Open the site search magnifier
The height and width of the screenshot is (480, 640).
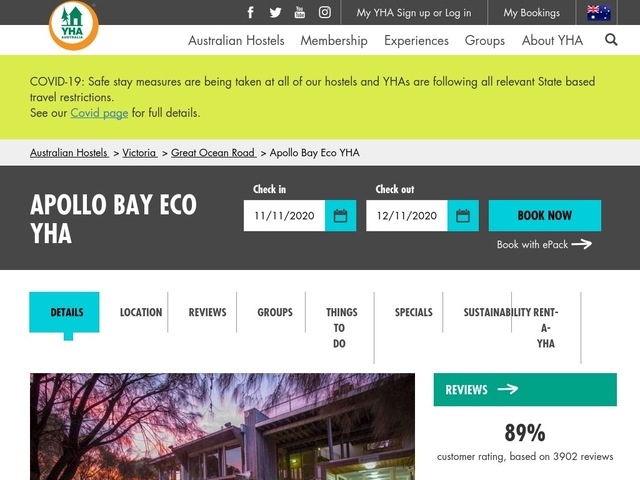tap(611, 40)
